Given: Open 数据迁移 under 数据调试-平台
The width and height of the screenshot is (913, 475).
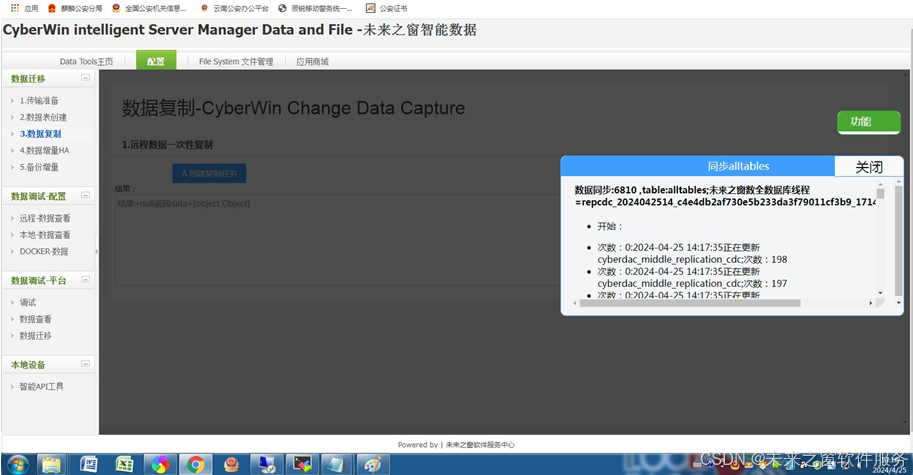Looking at the screenshot, I should click(x=36, y=336).
